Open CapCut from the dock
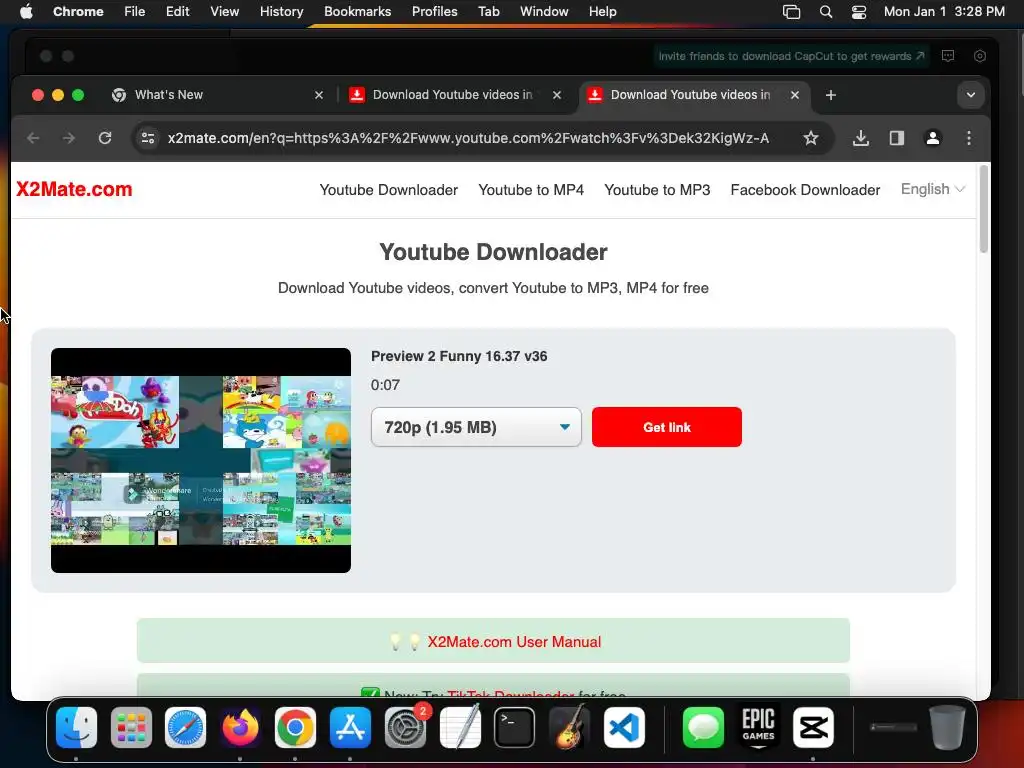1024x768 pixels. tap(813, 728)
